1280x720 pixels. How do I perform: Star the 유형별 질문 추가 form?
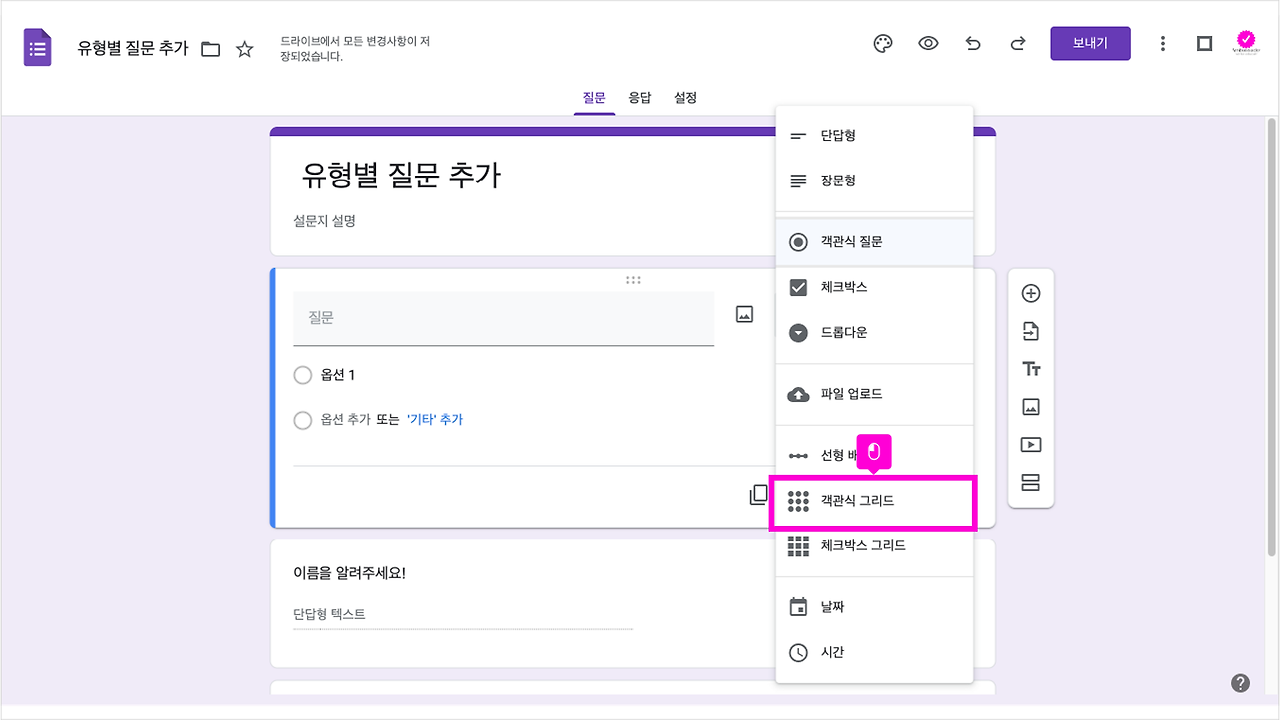click(245, 47)
